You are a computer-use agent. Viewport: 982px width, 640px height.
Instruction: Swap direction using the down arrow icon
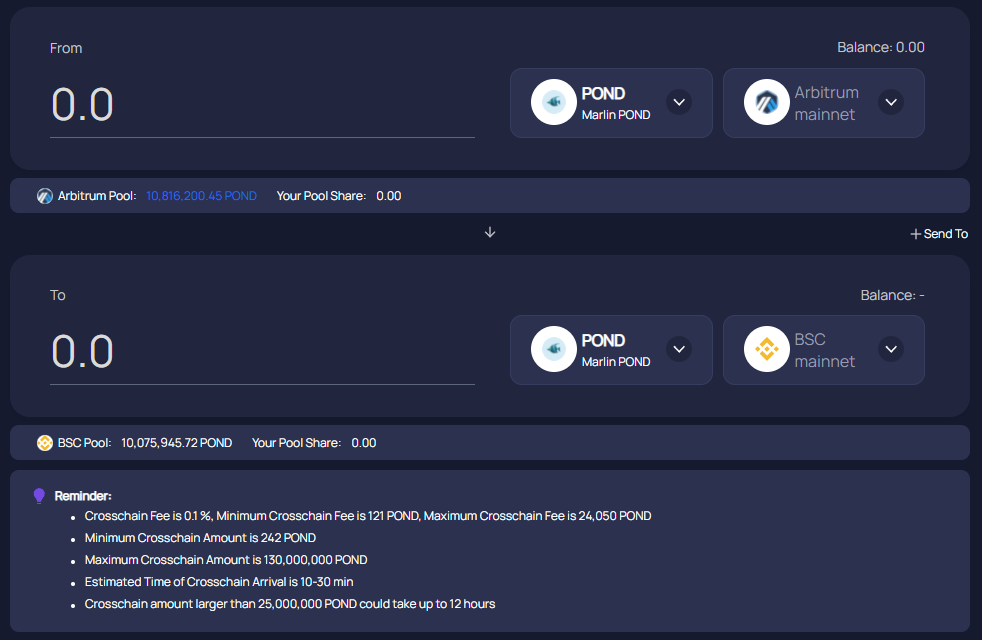[x=490, y=232]
